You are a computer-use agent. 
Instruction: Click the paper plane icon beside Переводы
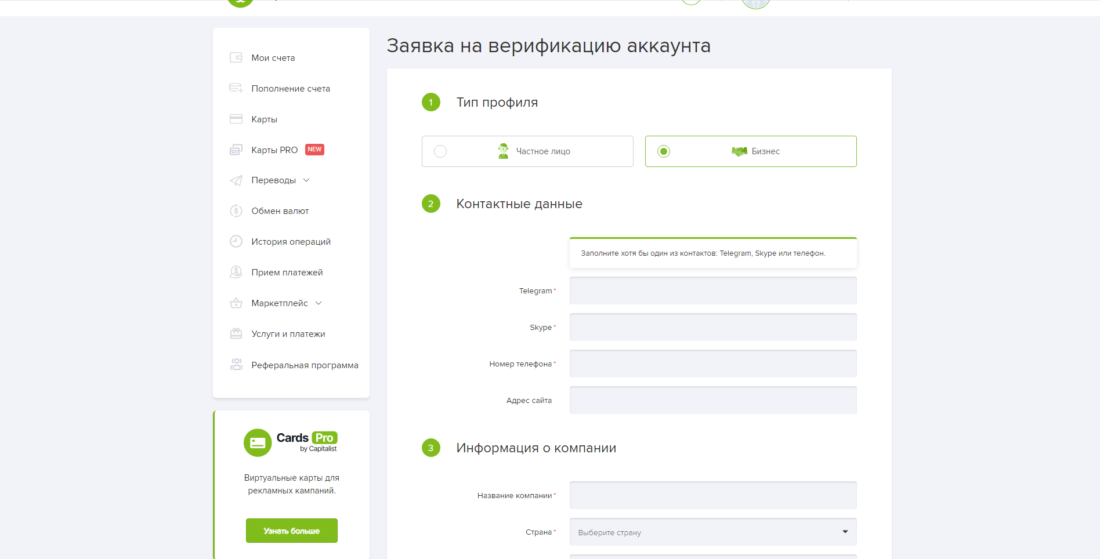pyautogui.click(x=236, y=180)
